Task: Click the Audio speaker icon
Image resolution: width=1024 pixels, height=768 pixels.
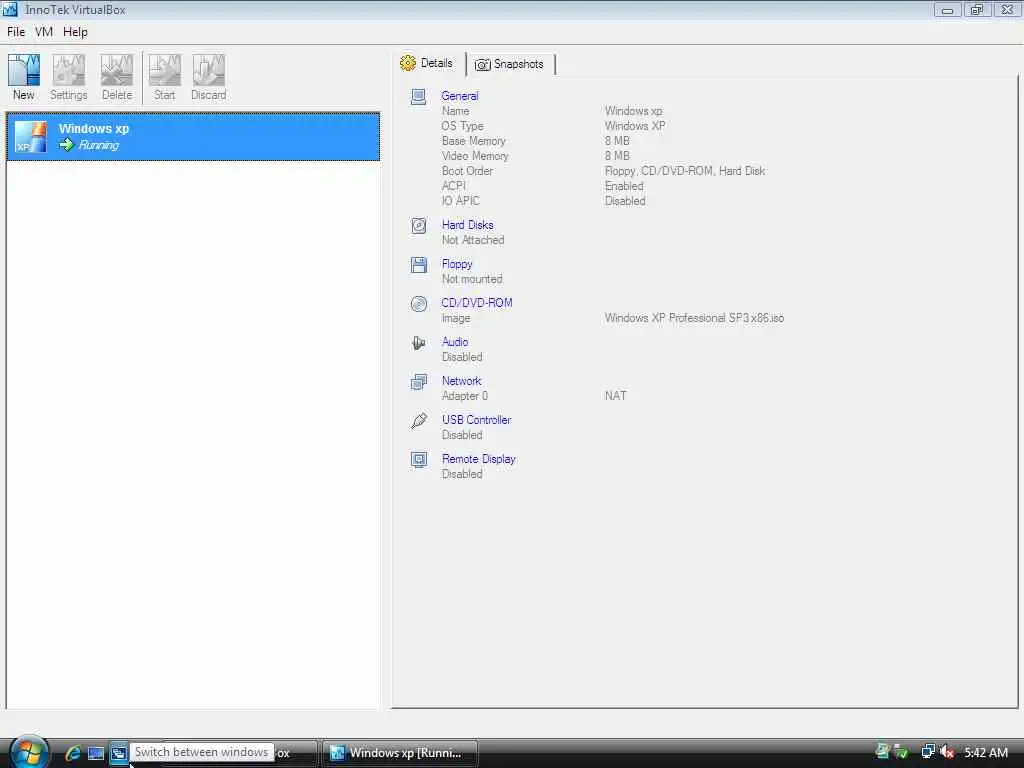Action: pos(419,343)
